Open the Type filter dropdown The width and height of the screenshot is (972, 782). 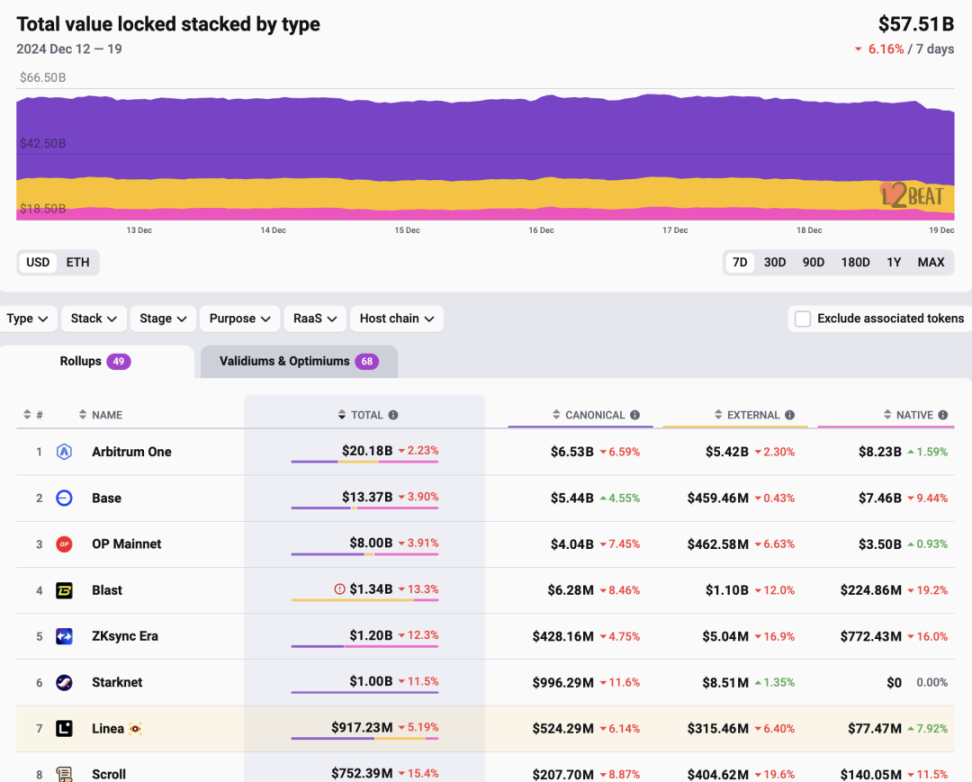27,319
